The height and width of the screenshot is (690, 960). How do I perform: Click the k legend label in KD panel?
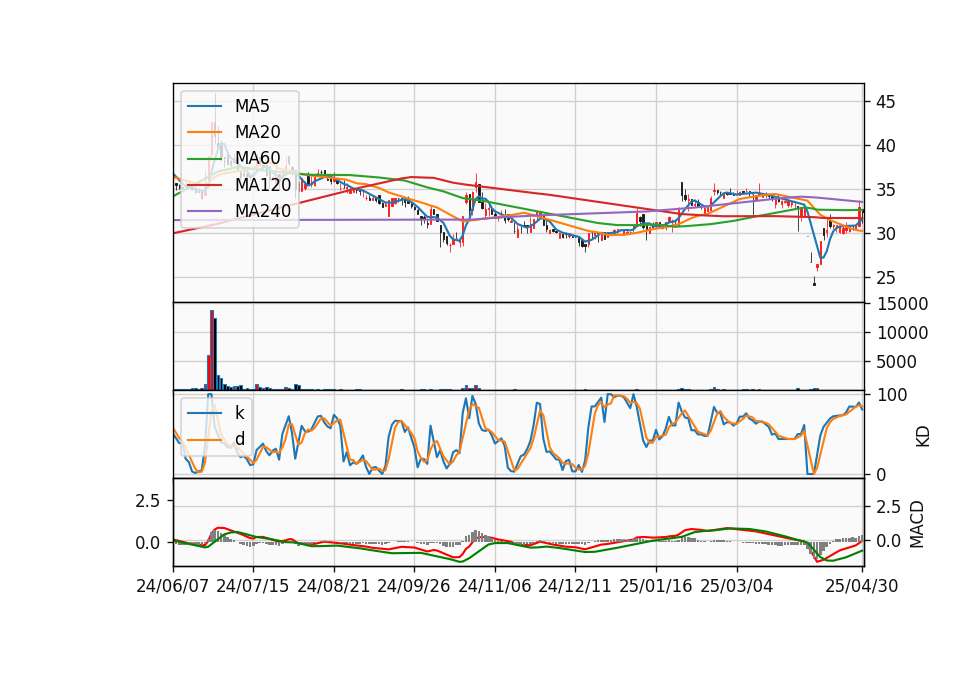click(239, 413)
